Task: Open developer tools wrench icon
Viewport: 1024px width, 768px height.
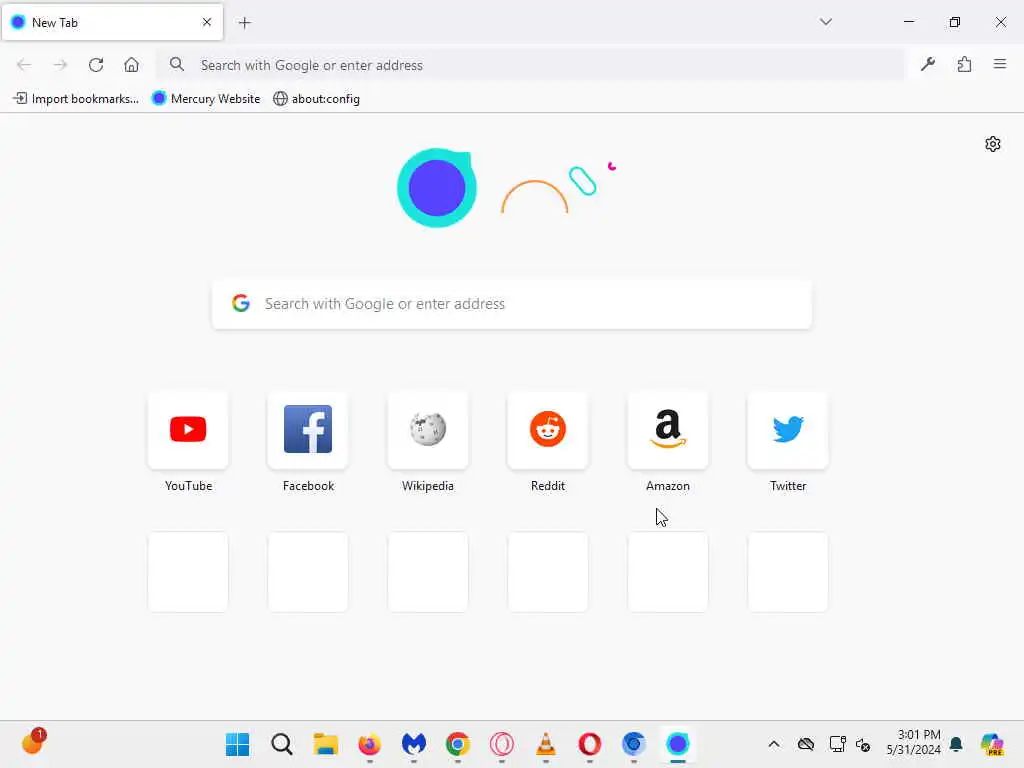Action: pyautogui.click(x=928, y=64)
